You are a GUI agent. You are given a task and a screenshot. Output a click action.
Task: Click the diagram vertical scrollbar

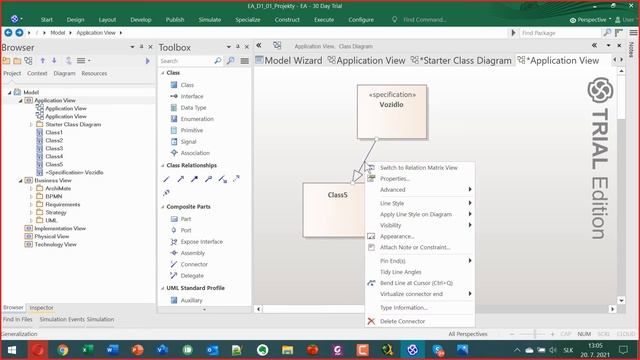(x=621, y=186)
